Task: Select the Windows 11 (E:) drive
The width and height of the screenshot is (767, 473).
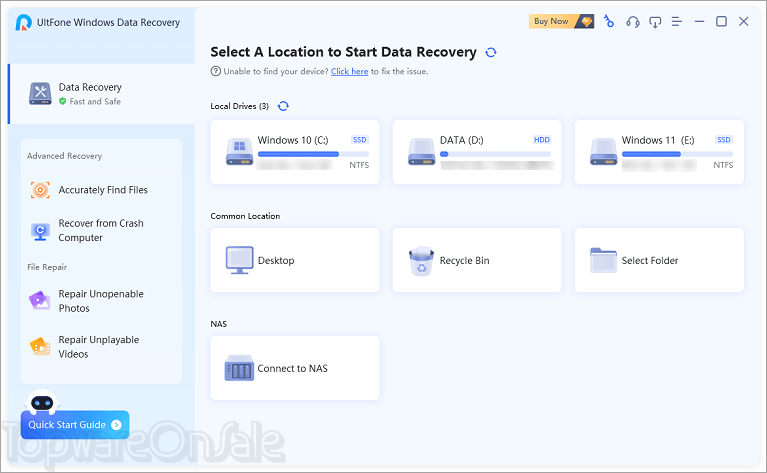Action: point(659,152)
